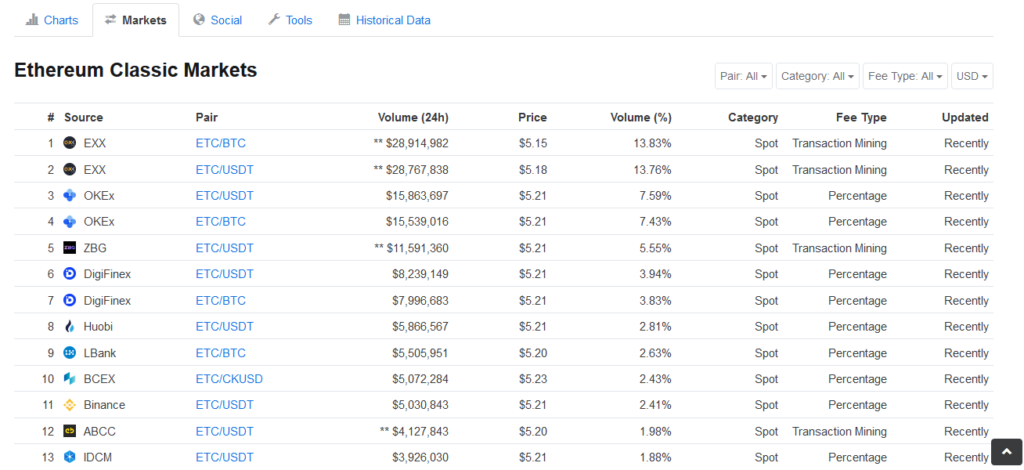Open the ETC/CKUSD pair link
The height and width of the screenshot is (470, 1024).
point(229,379)
